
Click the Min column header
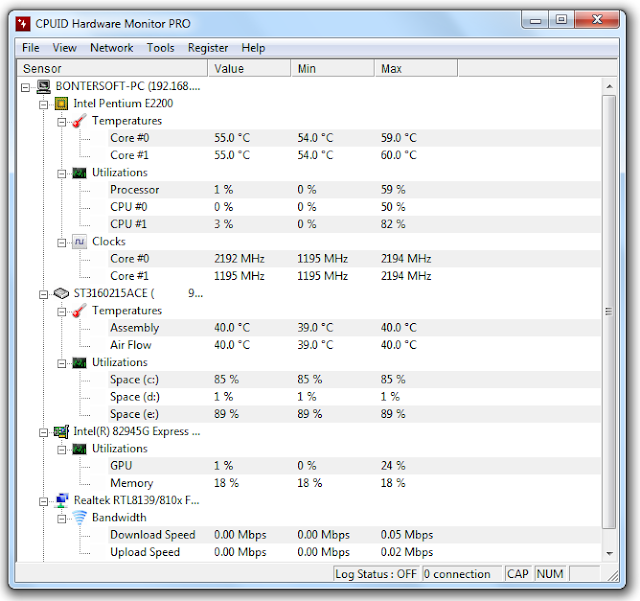point(333,68)
